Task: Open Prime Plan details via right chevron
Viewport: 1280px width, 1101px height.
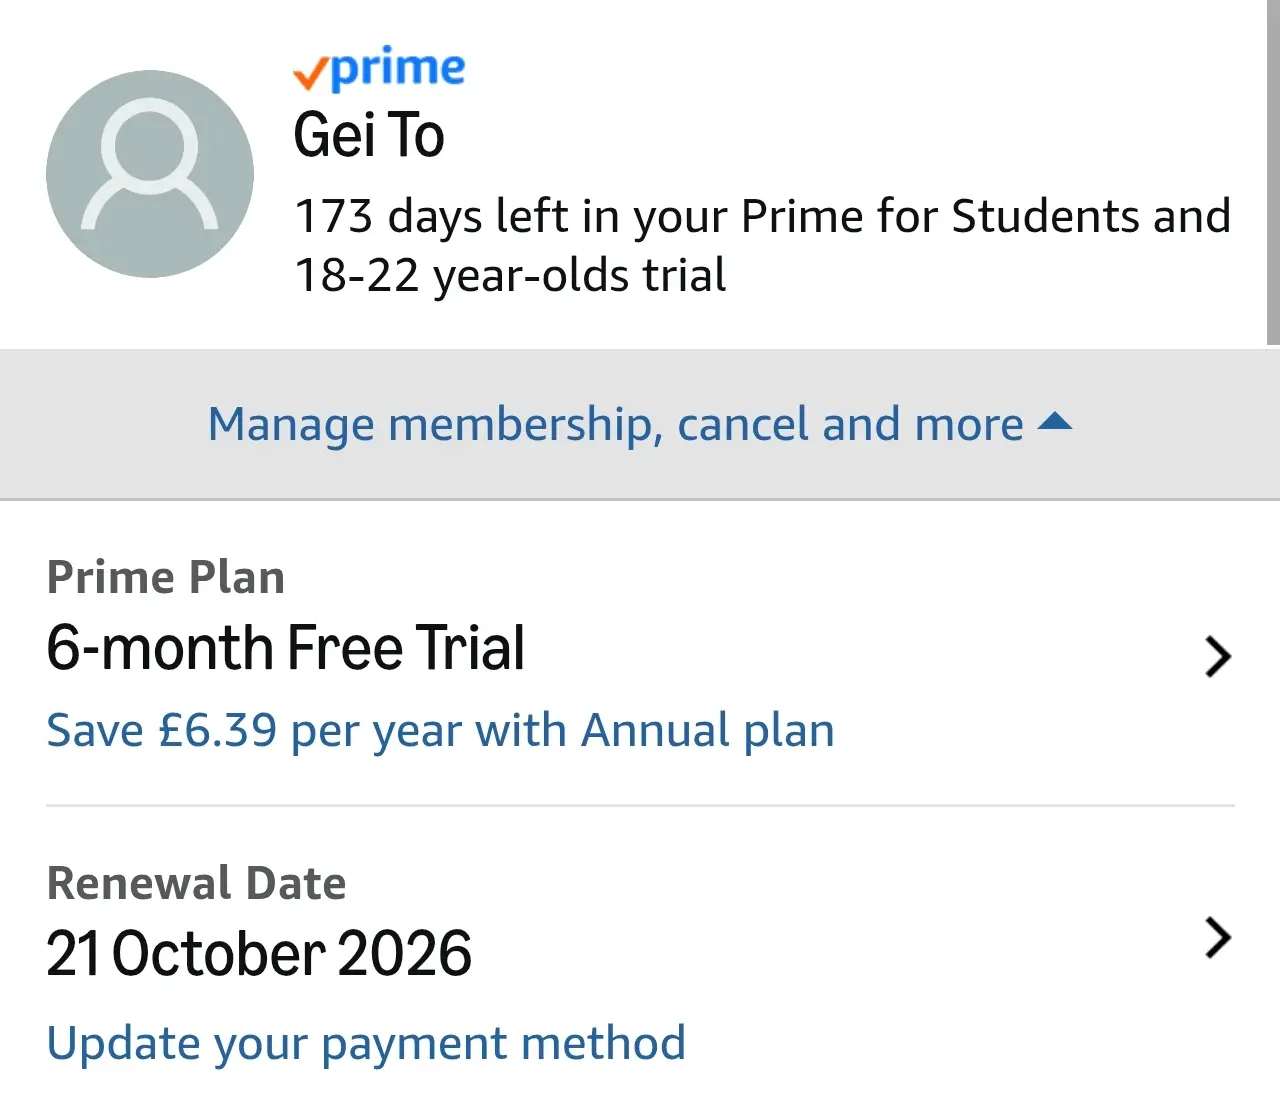Action: pos(1217,657)
